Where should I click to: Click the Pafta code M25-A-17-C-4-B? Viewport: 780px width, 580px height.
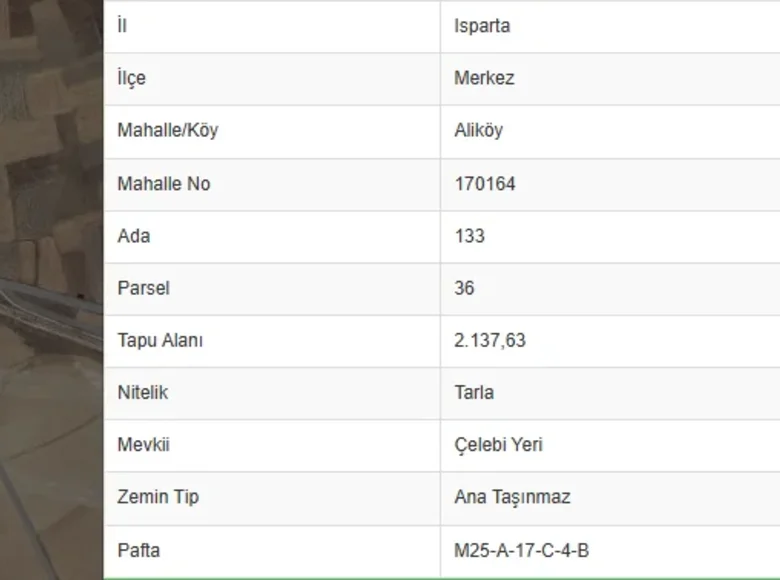point(521,550)
